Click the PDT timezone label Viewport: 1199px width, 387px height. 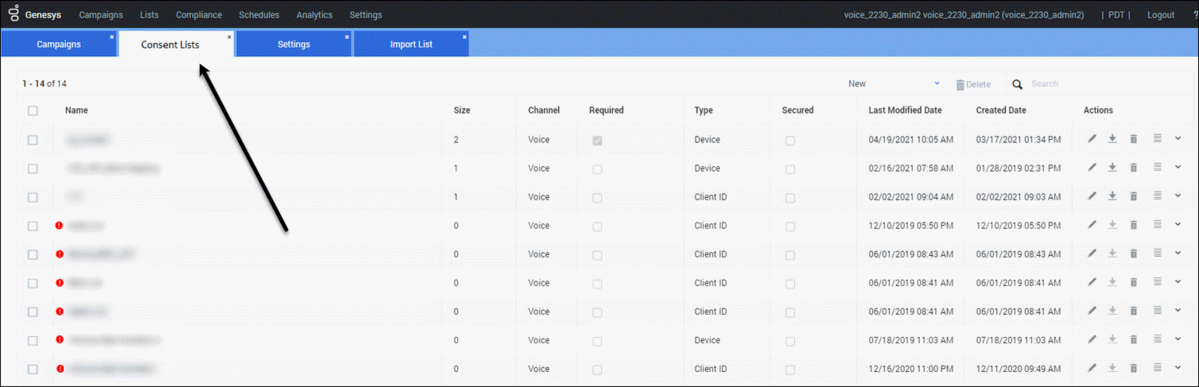pyautogui.click(x=1116, y=15)
